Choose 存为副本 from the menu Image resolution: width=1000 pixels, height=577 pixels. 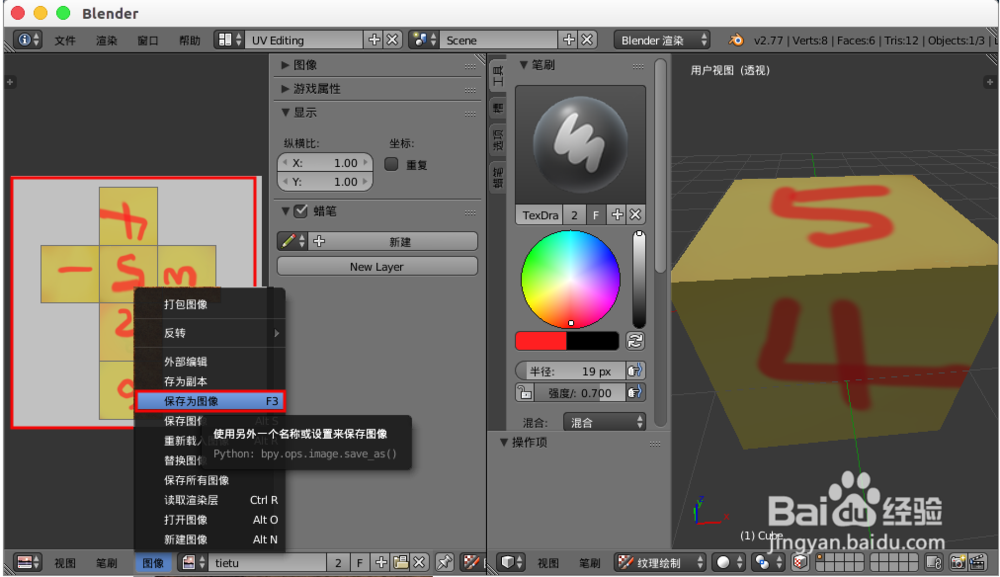click(x=210, y=381)
